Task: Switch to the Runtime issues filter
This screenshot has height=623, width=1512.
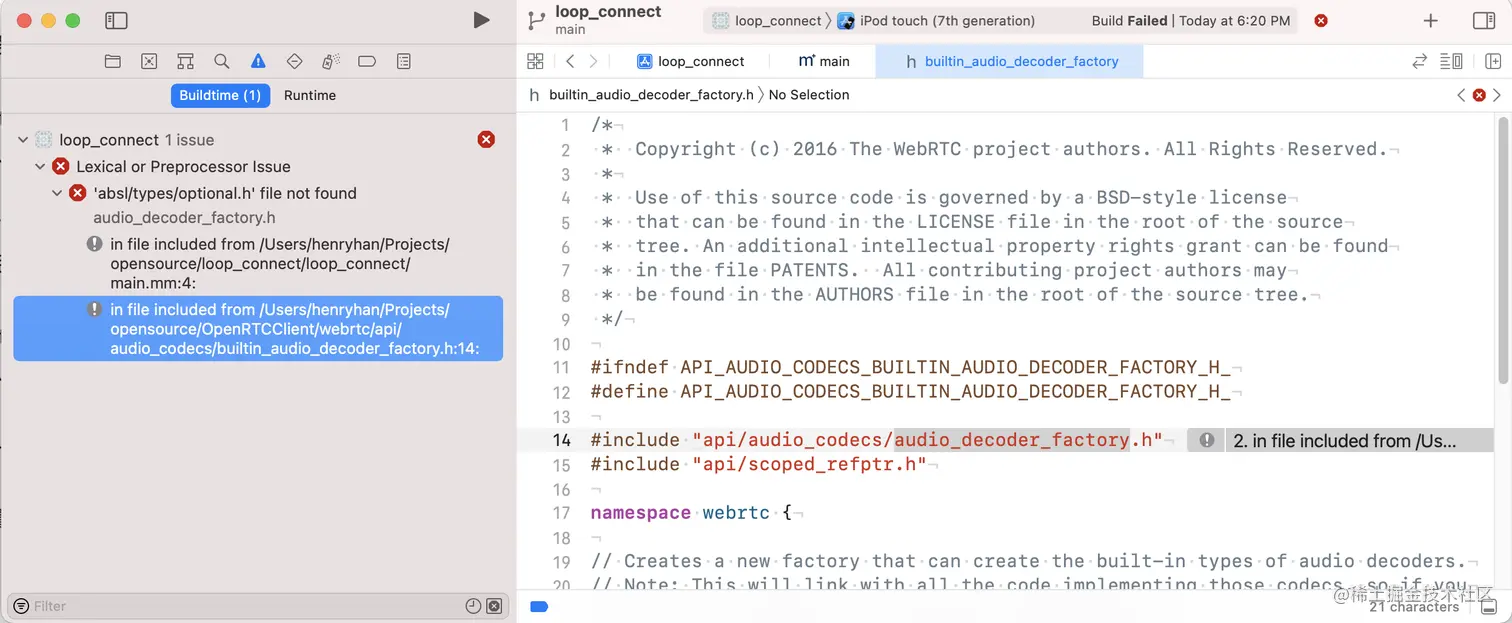Action: point(310,95)
